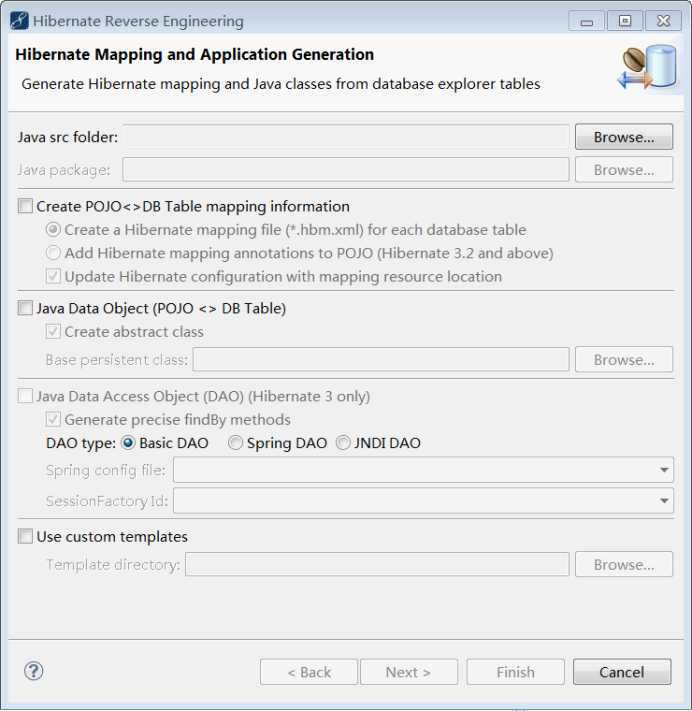Click the help question mark icon
Screen dimensions: 692x711
coord(34,671)
